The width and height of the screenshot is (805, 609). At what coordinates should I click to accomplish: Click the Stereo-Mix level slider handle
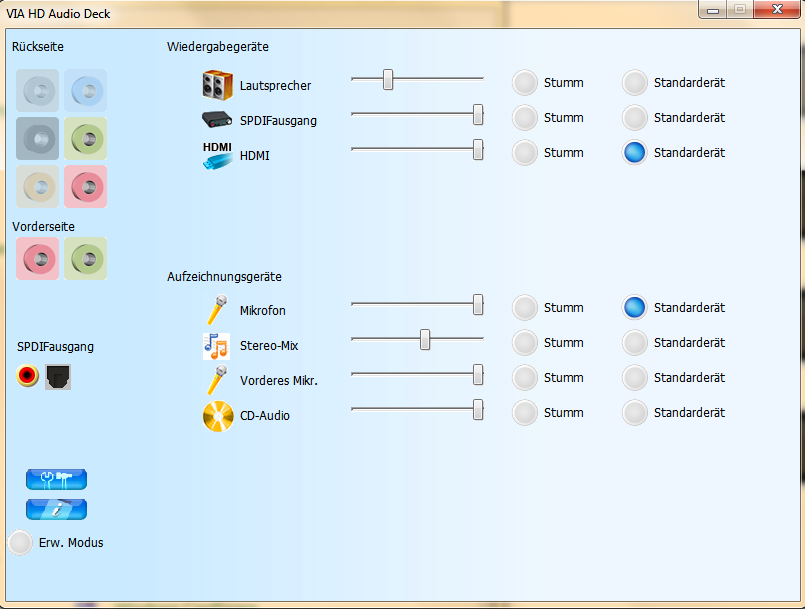425,339
